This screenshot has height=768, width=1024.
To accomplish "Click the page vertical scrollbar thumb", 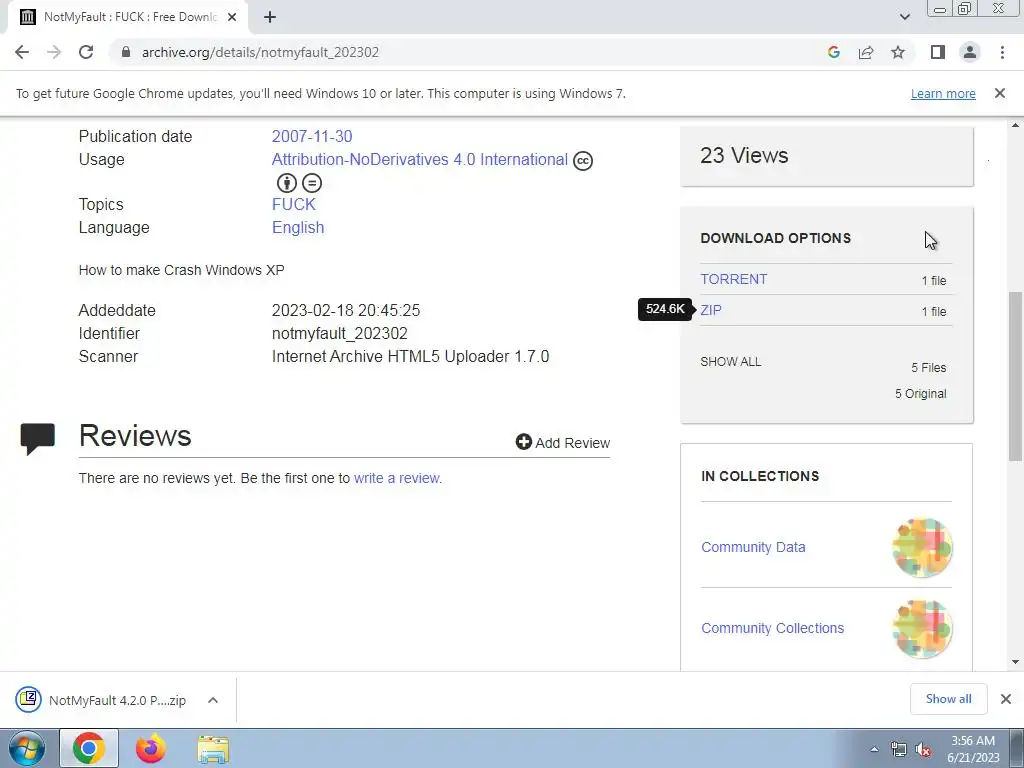I will click(x=1016, y=376).
